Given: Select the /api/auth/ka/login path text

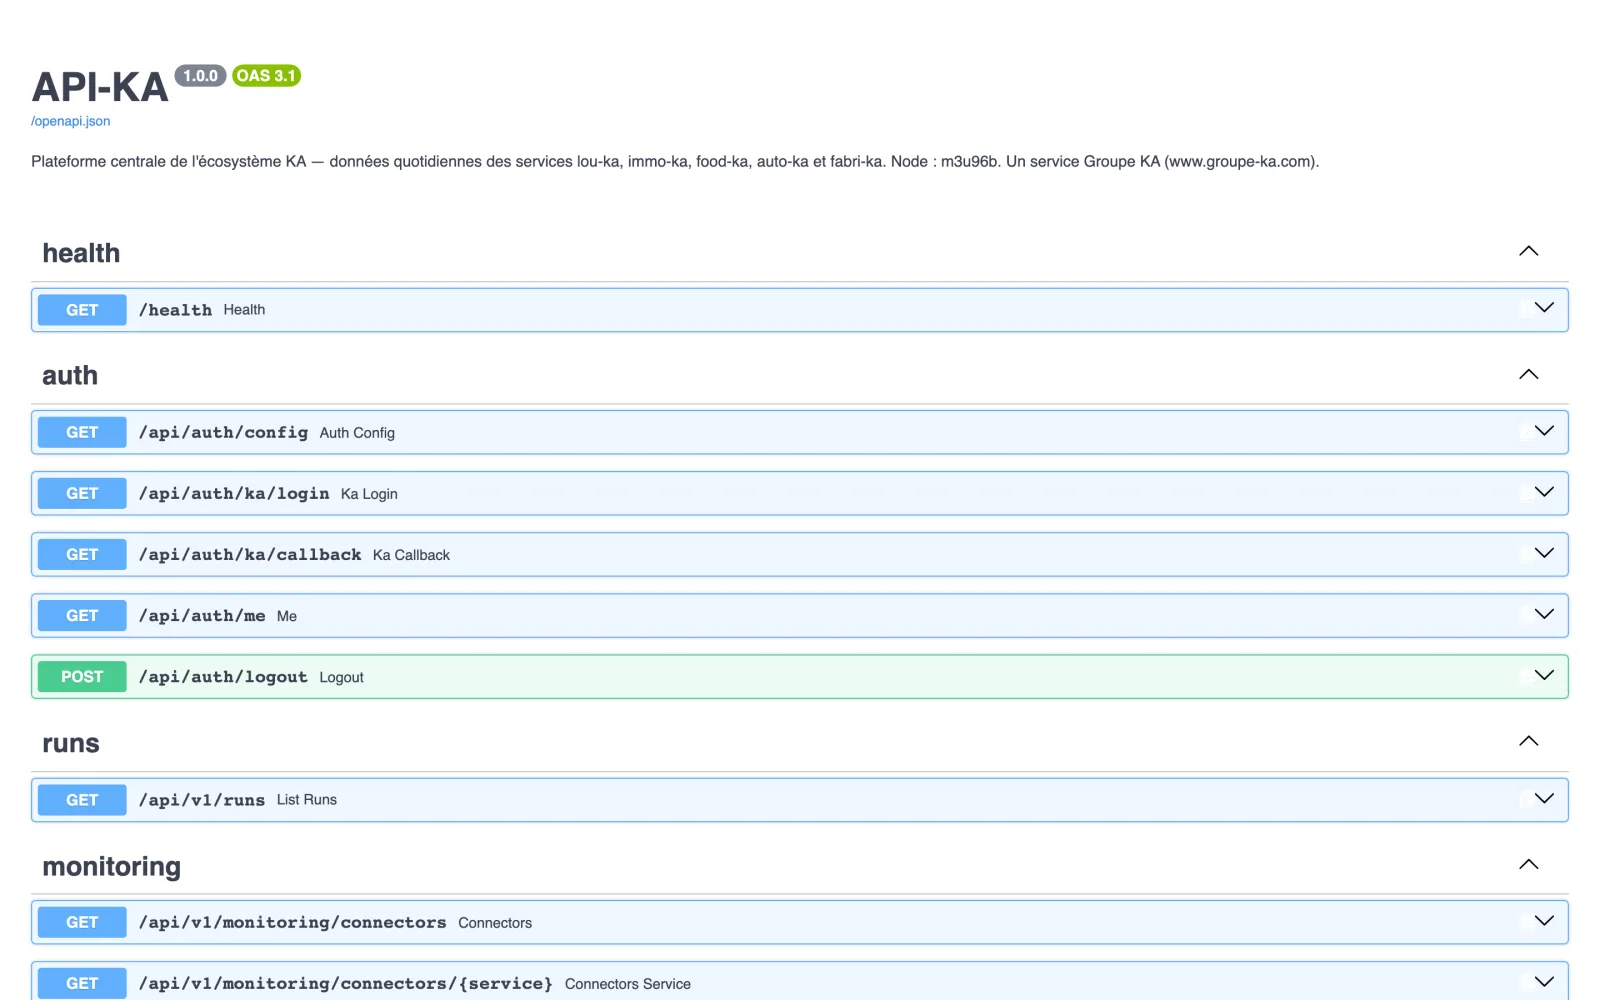Looking at the screenshot, I should [x=234, y=493].
